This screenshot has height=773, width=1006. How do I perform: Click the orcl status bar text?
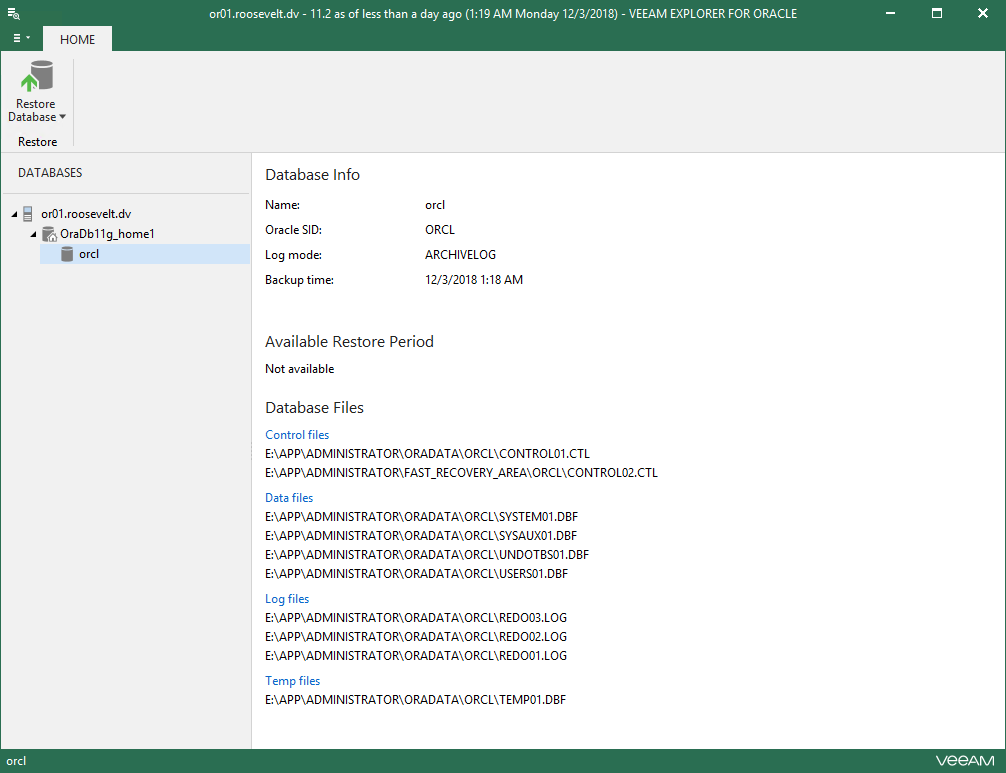point(16,761)
